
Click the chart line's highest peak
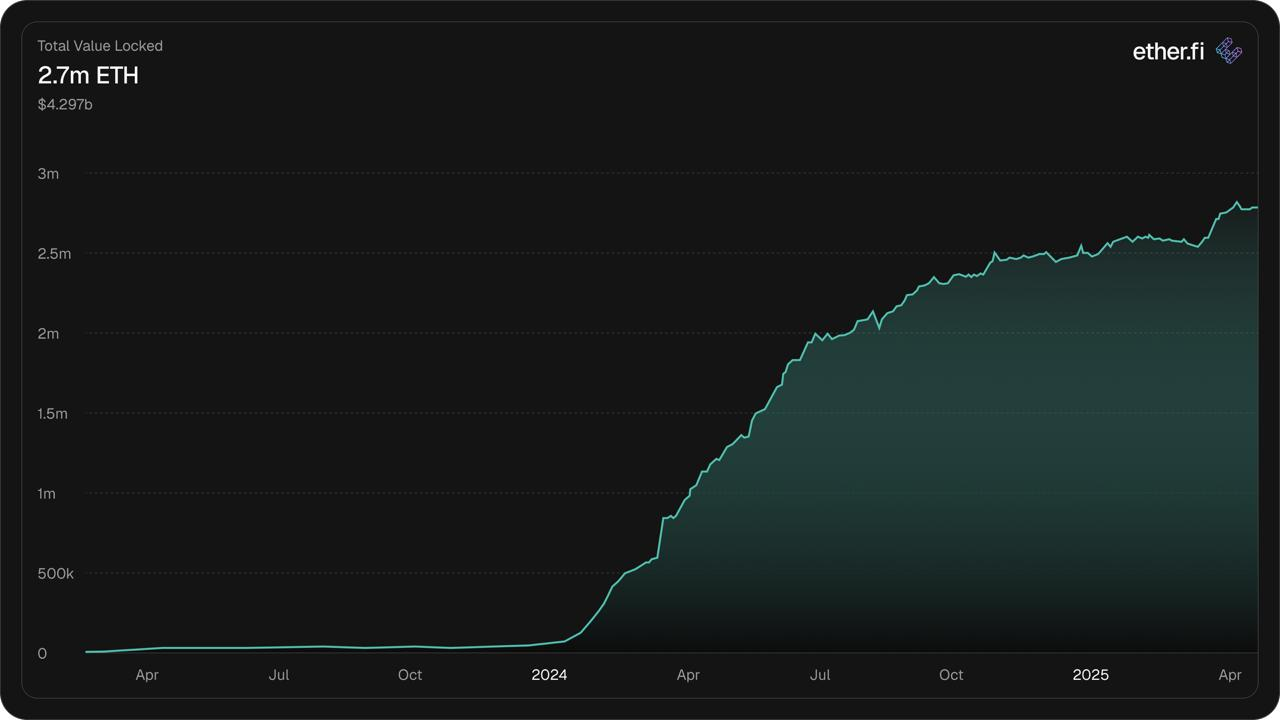[x=1237, y=202]
